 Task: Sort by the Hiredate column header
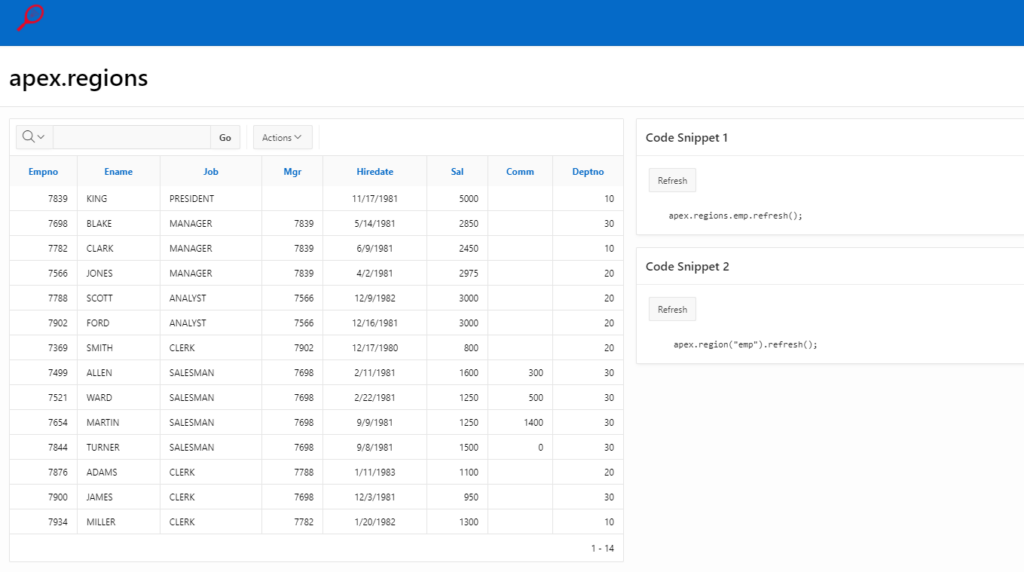(375, 172)
